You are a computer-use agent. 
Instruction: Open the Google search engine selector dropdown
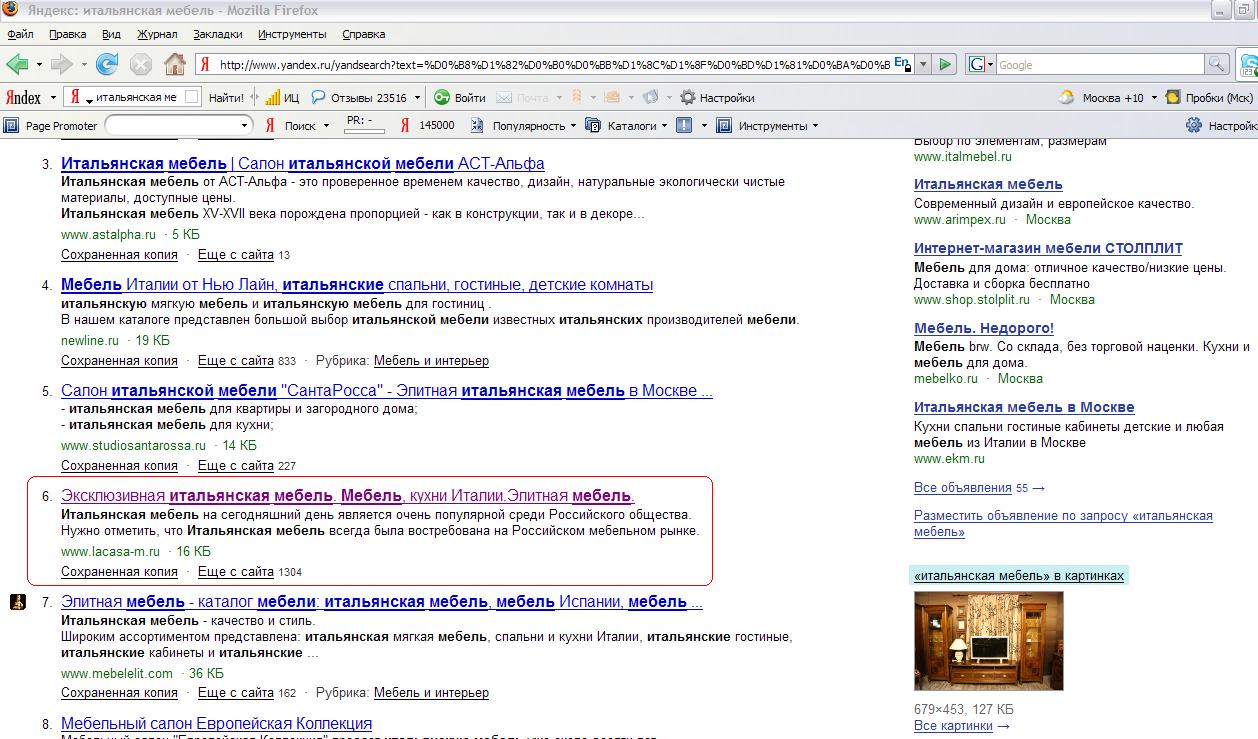[x=990, y=64]
